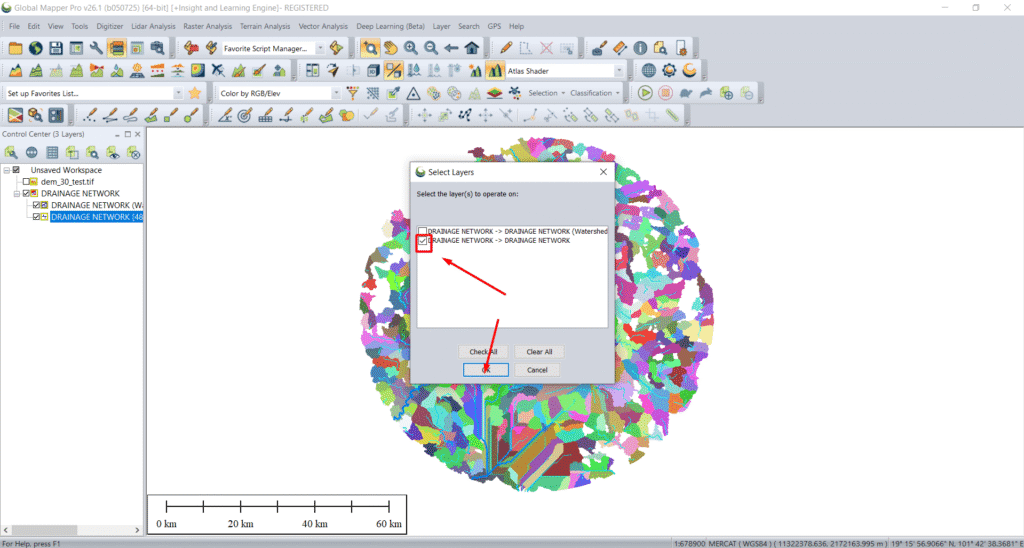Click the Clear All button
The width and height of the screenshot is (1024, 548).
(539, 351)
